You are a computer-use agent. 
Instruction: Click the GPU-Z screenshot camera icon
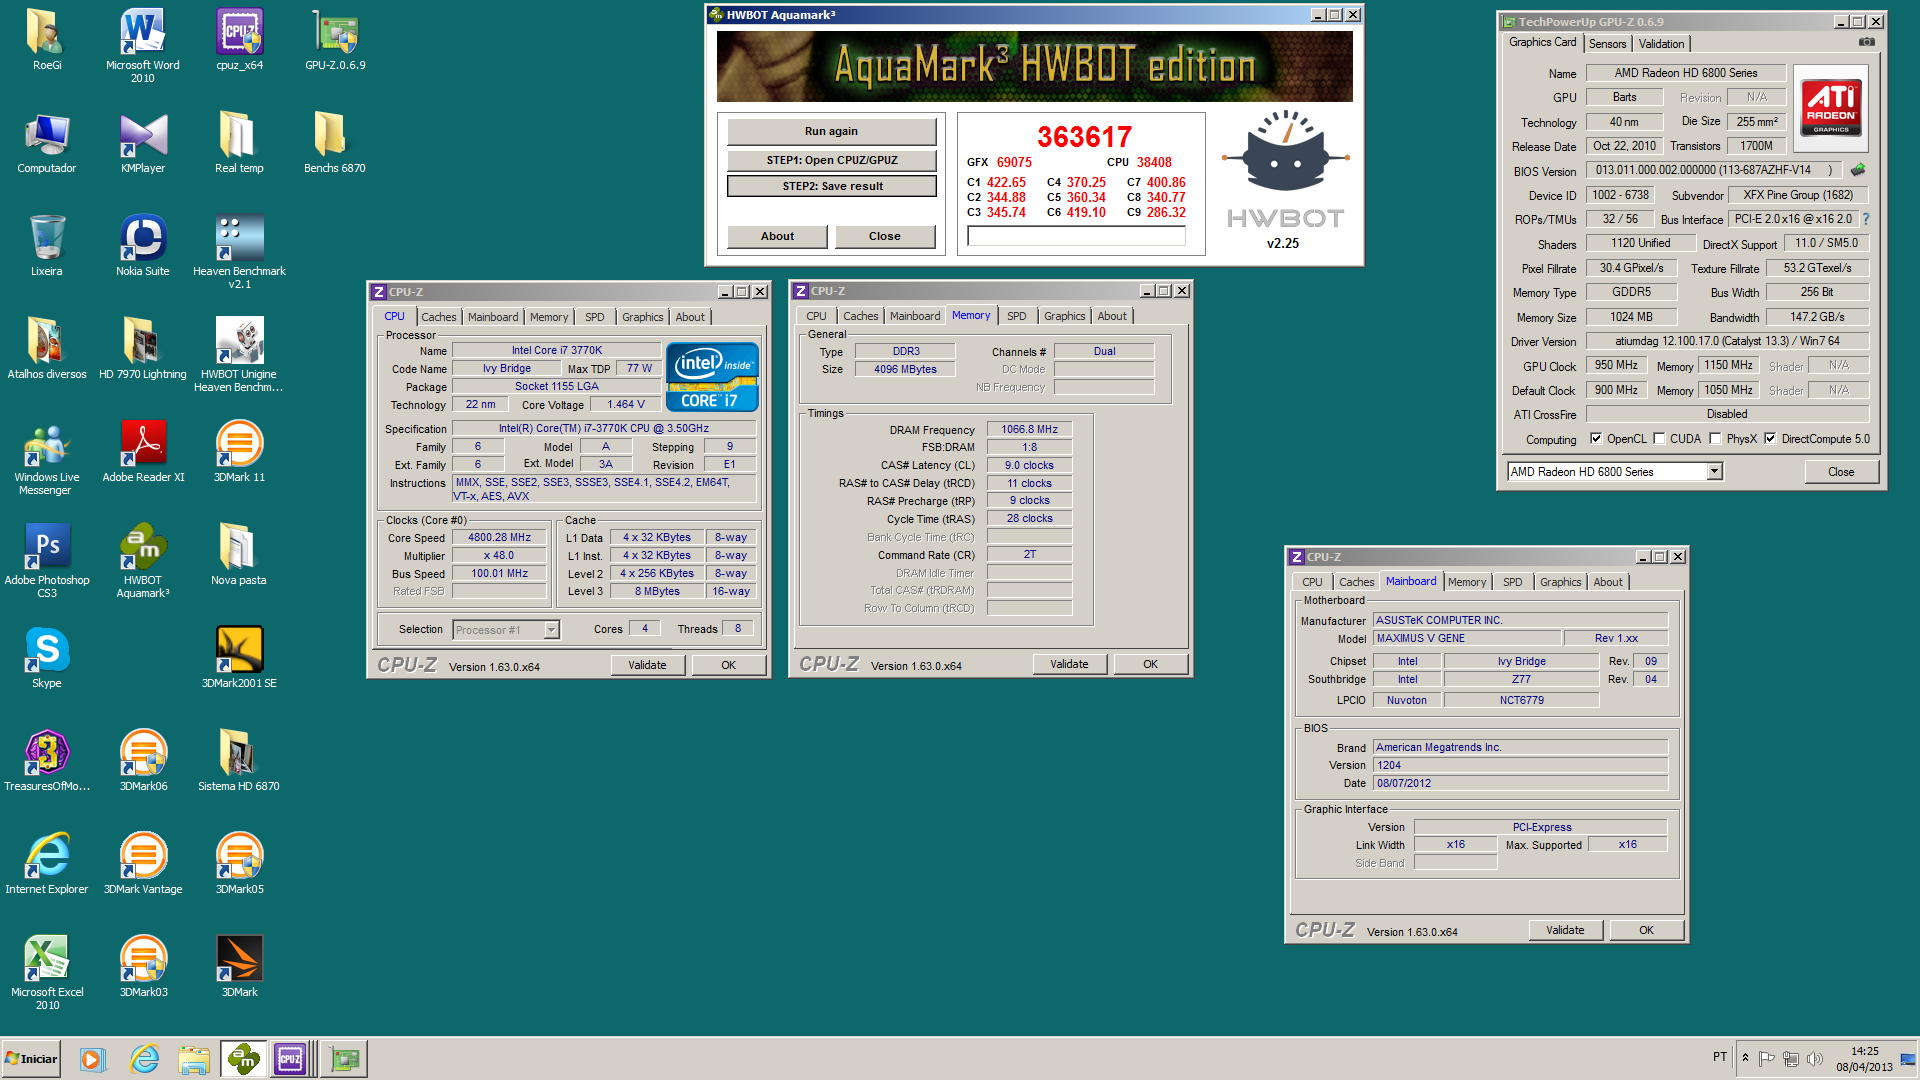click(x=1866, y=42)
